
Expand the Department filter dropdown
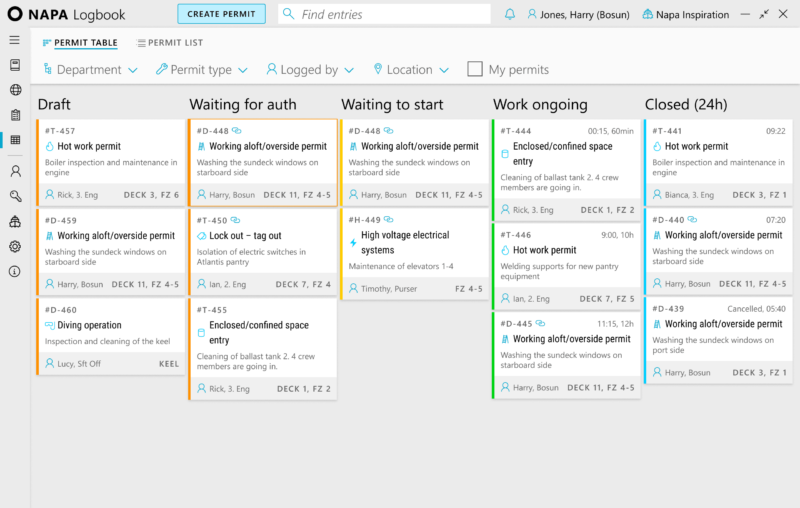[91, 69]
